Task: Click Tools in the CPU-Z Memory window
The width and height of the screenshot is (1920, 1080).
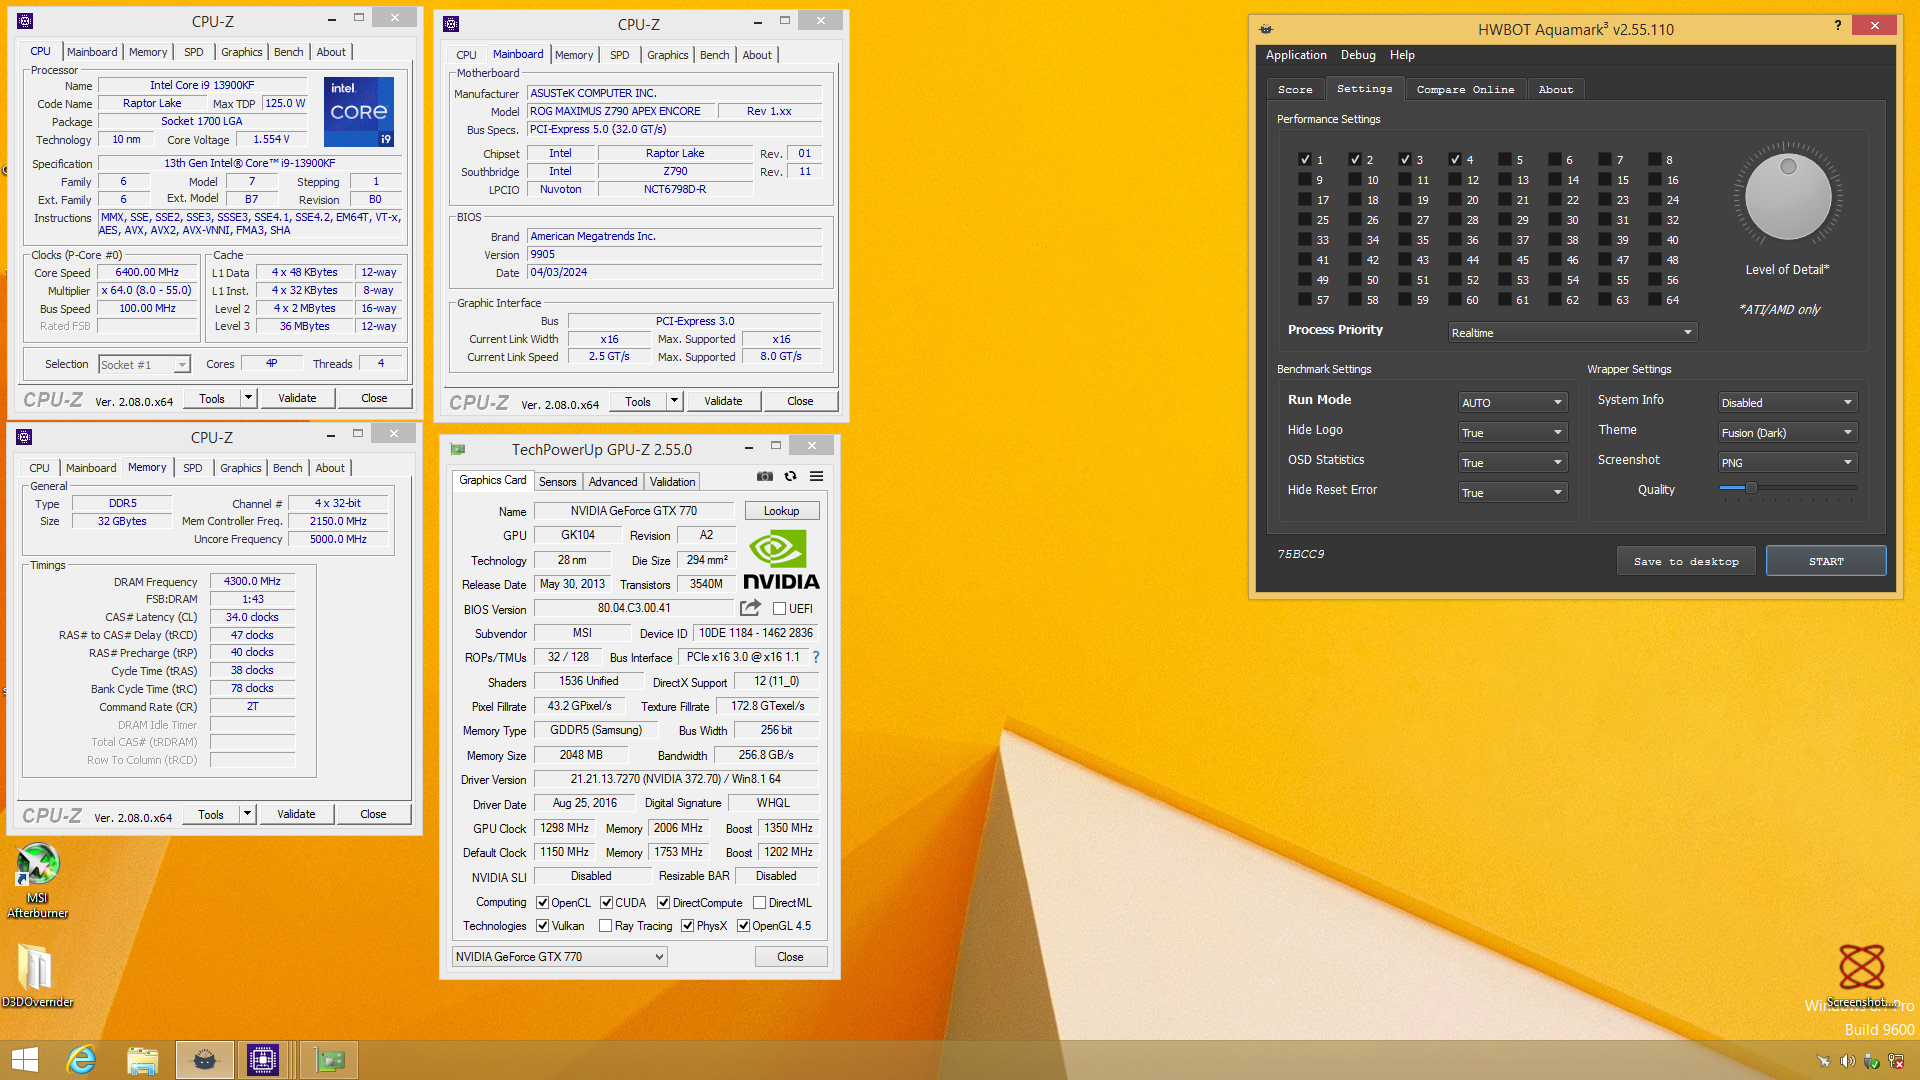Action: pyautogui.click(x=211, y=814)
